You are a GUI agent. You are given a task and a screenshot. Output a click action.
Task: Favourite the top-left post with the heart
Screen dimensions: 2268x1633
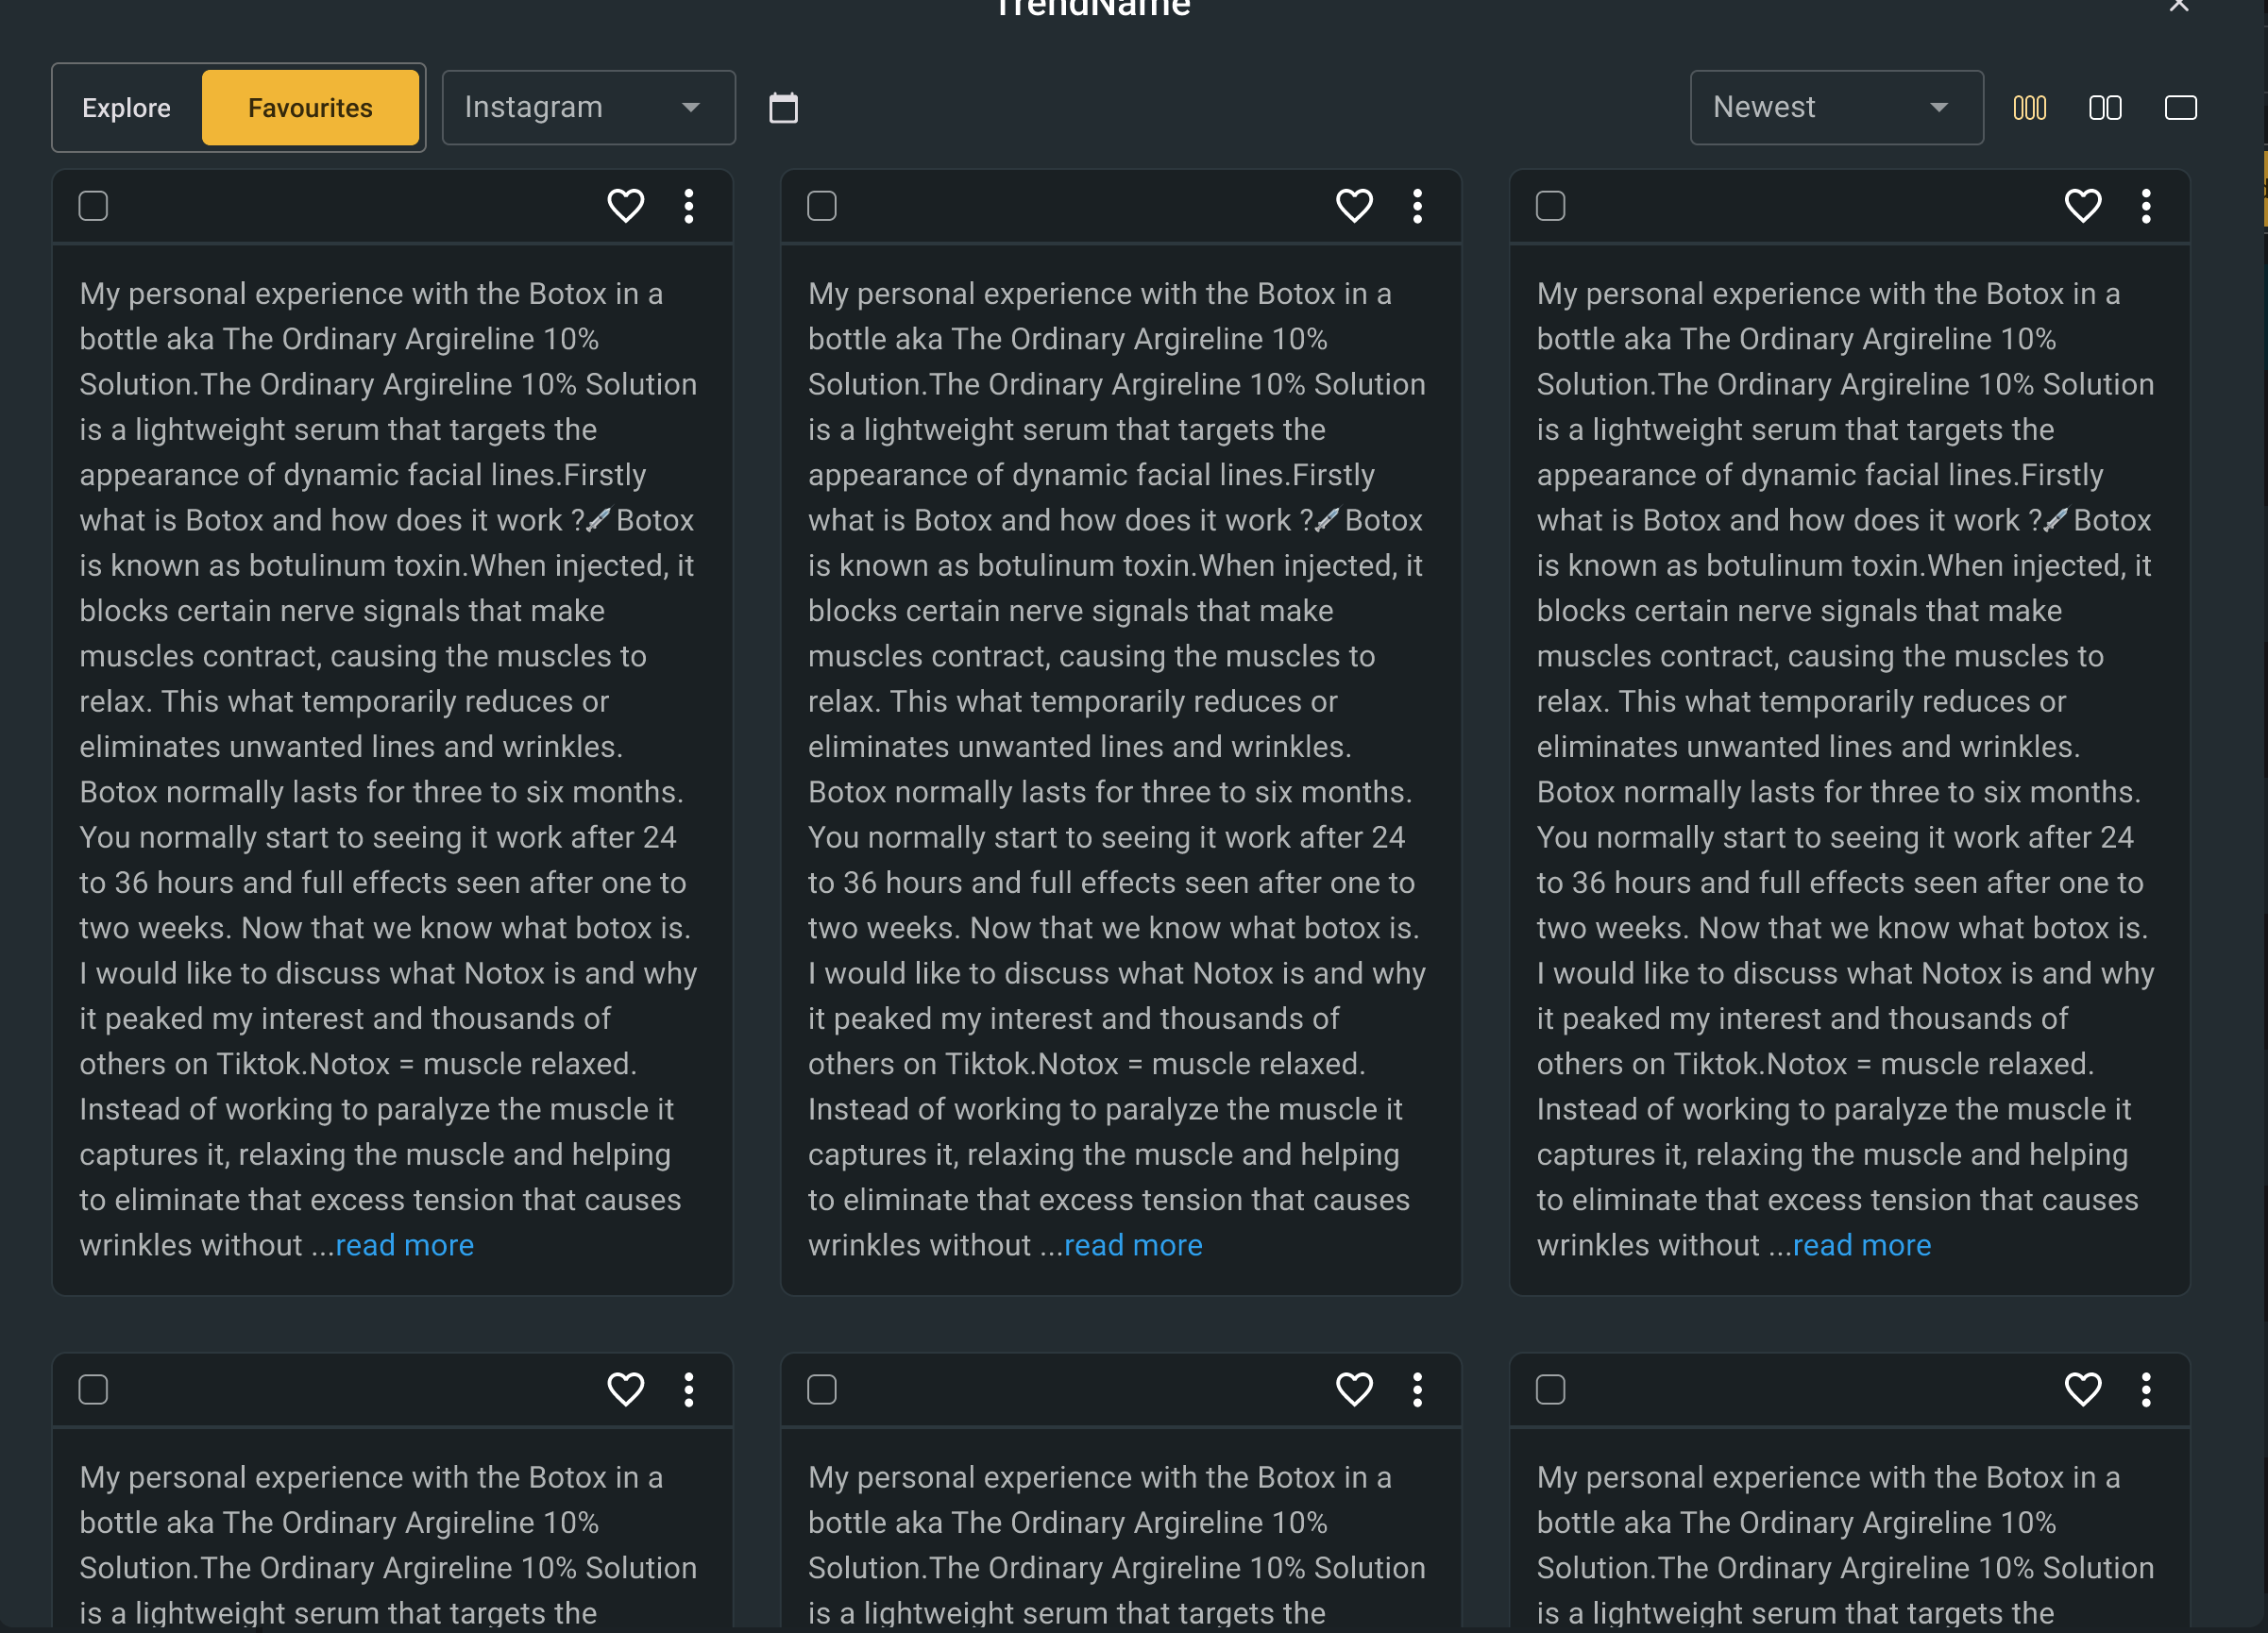point(626,206)
